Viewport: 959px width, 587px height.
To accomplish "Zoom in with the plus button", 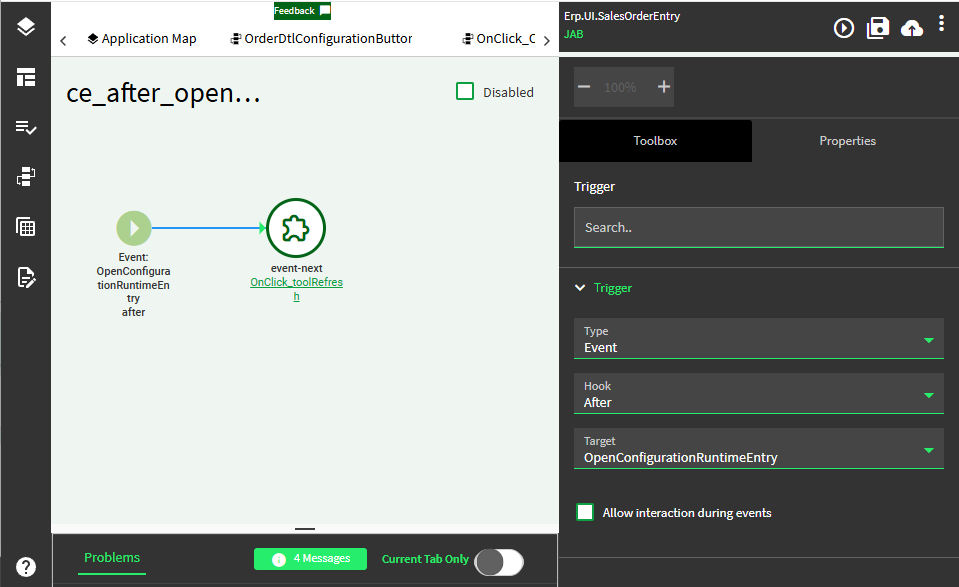I will pos(664,87).
